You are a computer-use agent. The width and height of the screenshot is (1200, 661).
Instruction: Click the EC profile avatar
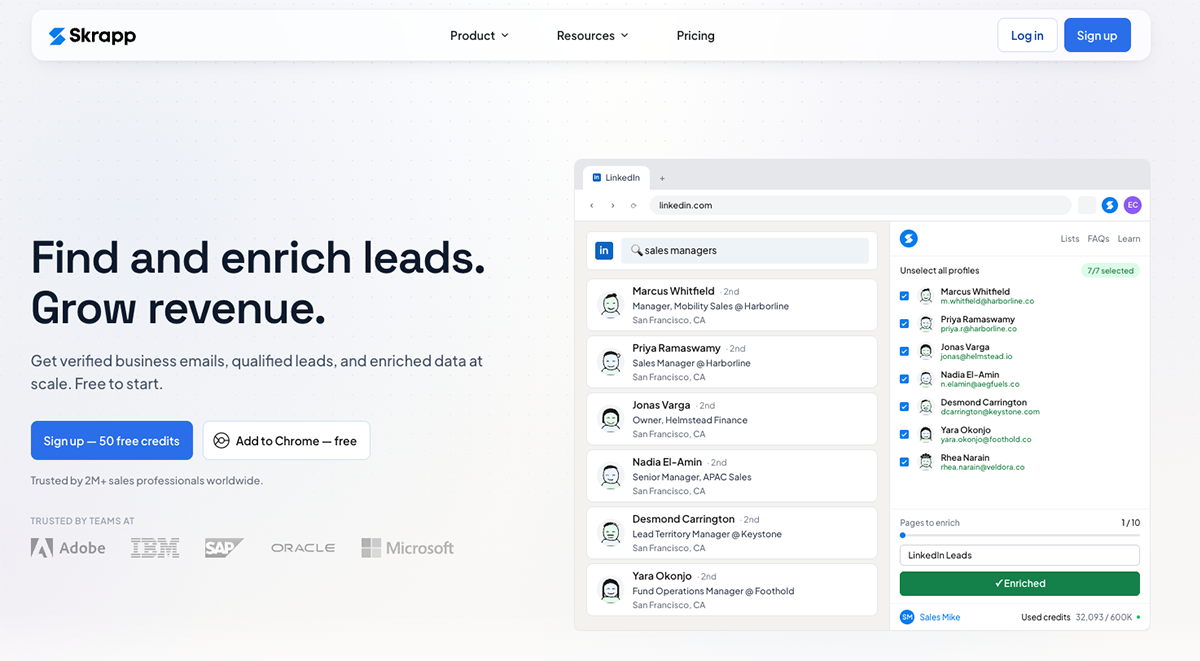(x=1132, y=205)
